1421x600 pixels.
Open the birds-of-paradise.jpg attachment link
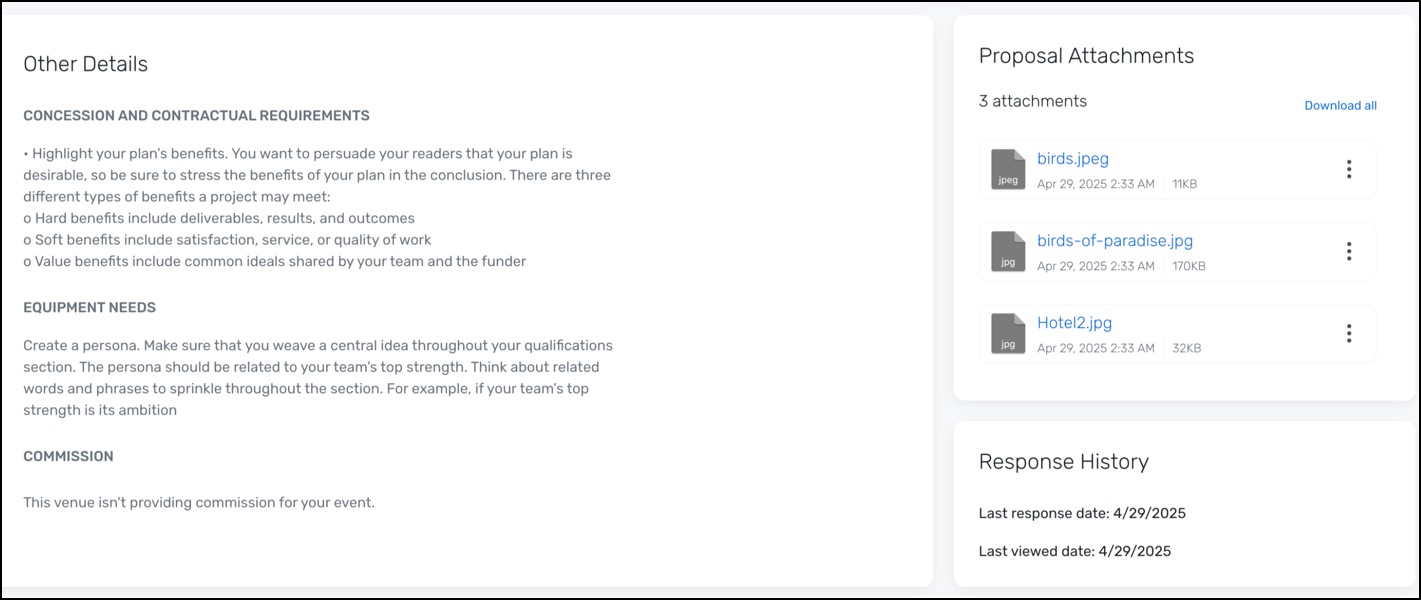1115,240
